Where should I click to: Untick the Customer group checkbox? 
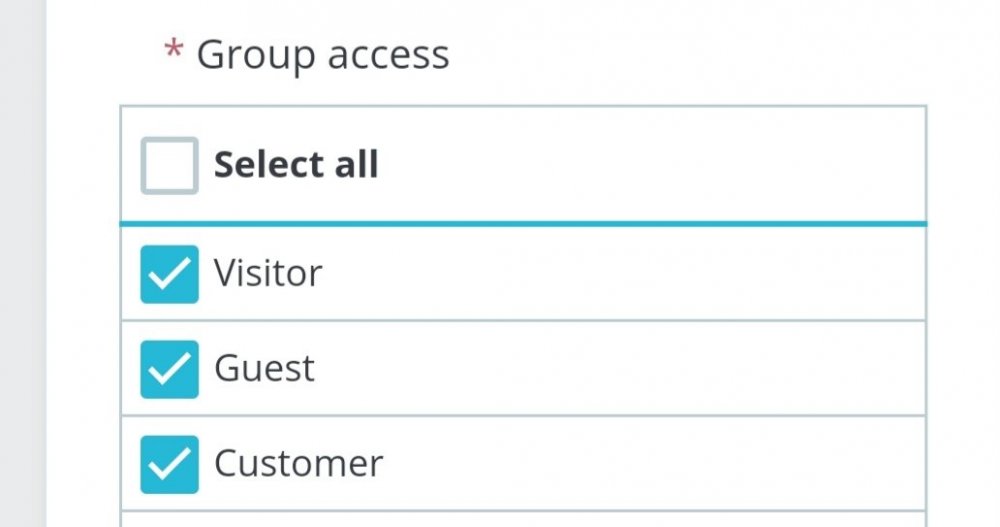pos(169,464)
